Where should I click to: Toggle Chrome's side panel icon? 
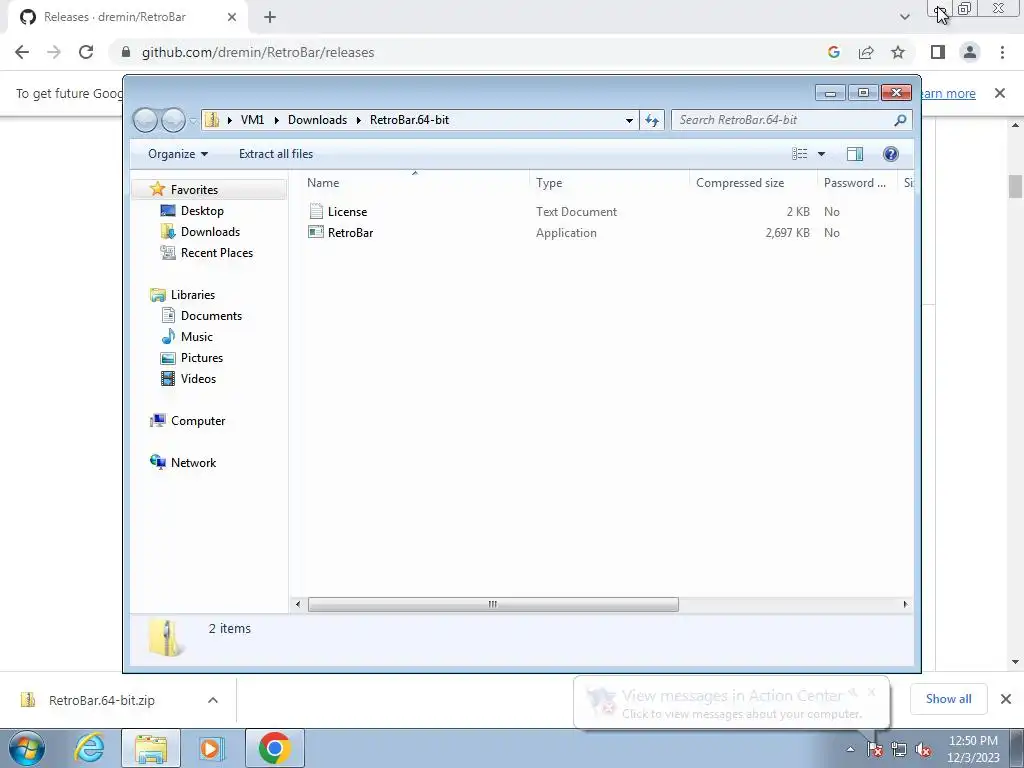[x=938, y=52]
